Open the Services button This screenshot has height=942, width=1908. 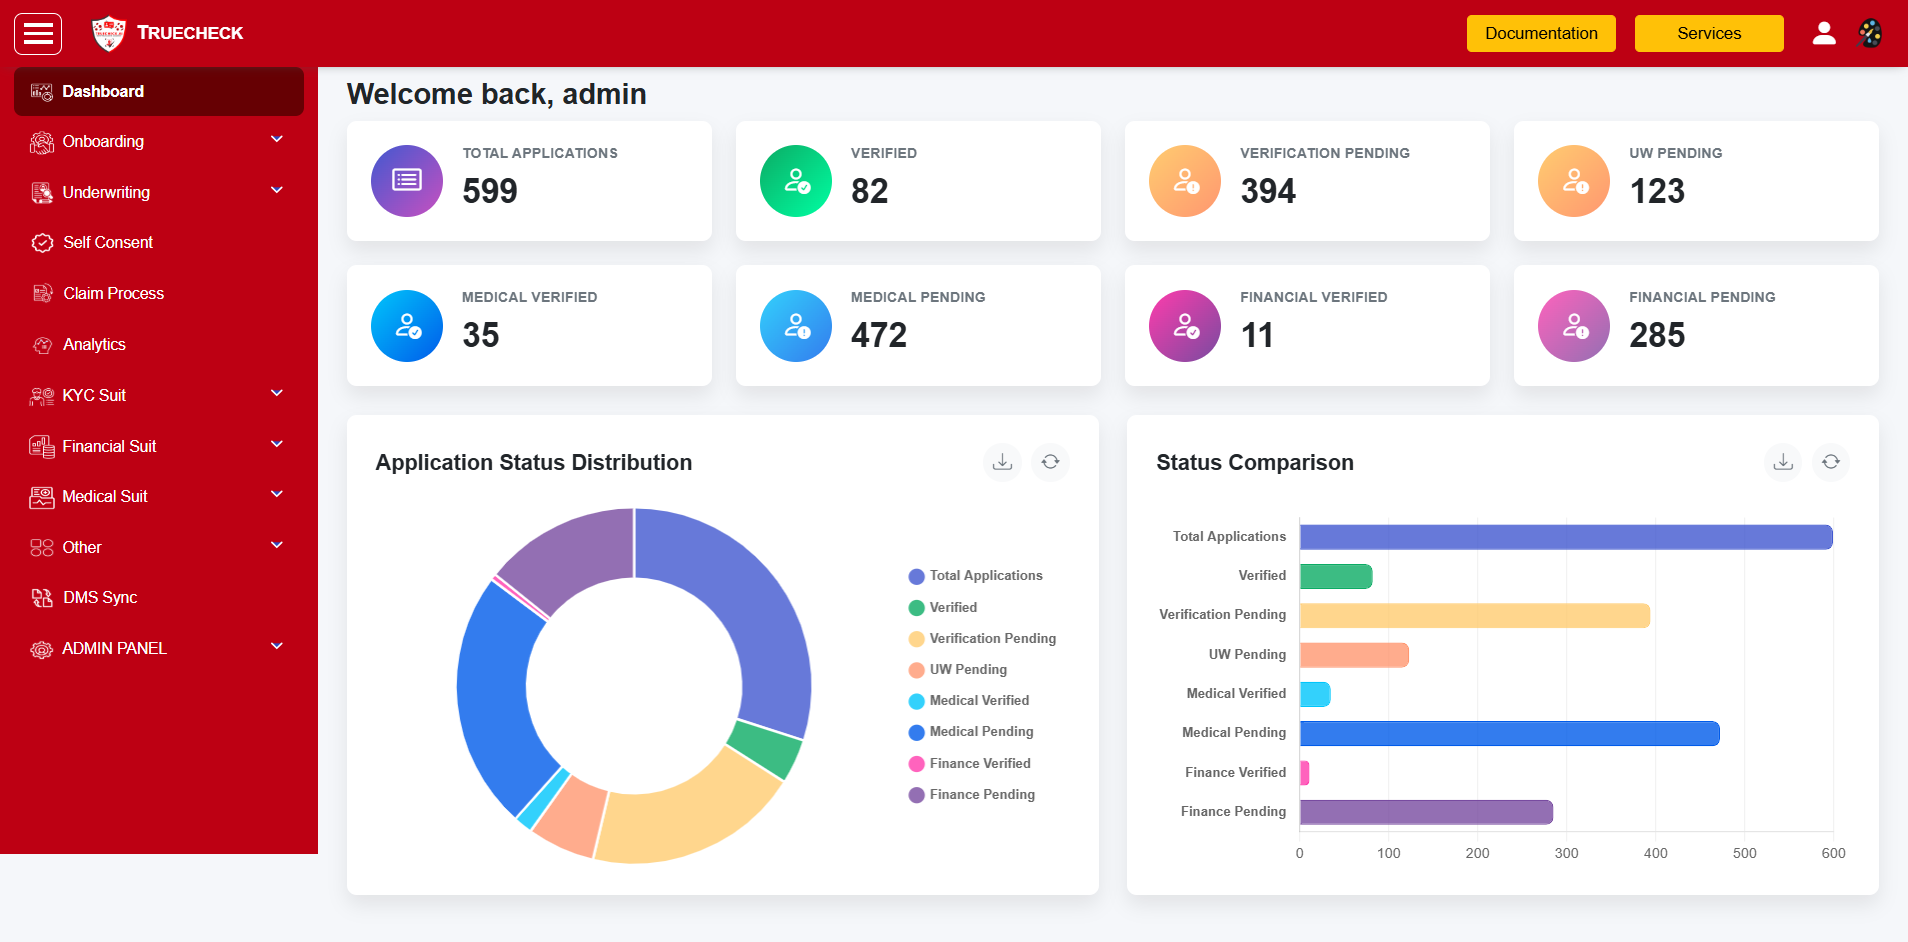[1708, 34]
